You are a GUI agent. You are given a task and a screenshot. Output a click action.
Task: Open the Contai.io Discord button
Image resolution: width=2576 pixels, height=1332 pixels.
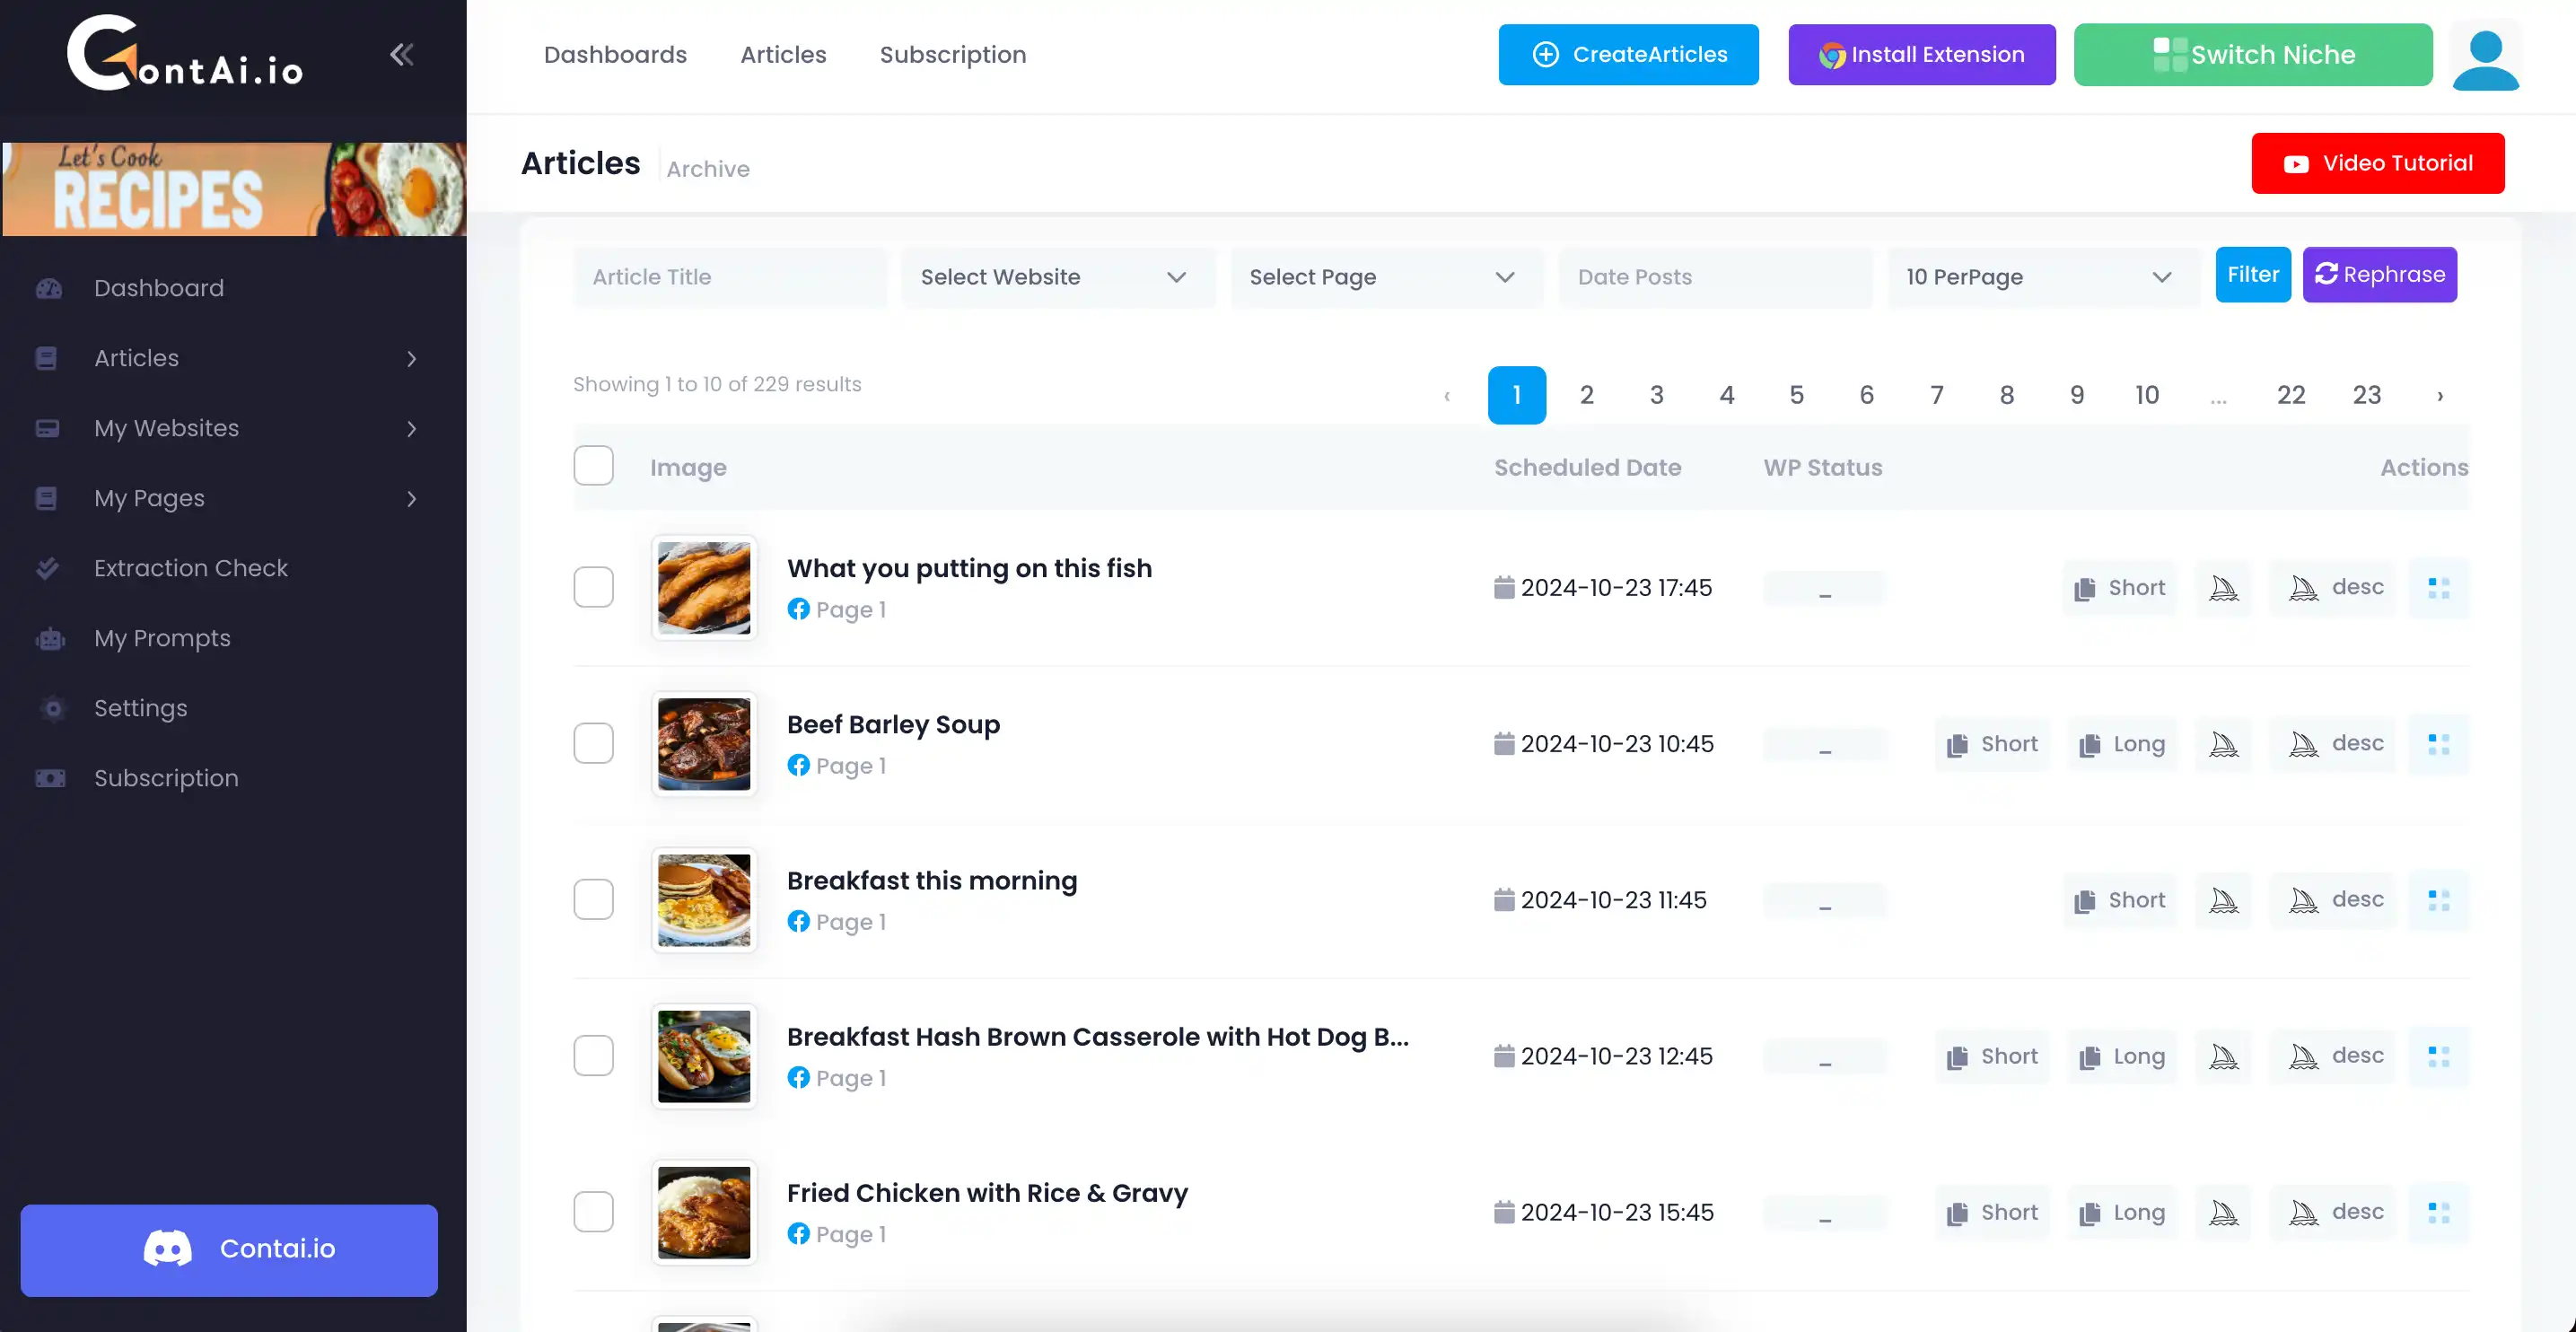pos(229,1250)
